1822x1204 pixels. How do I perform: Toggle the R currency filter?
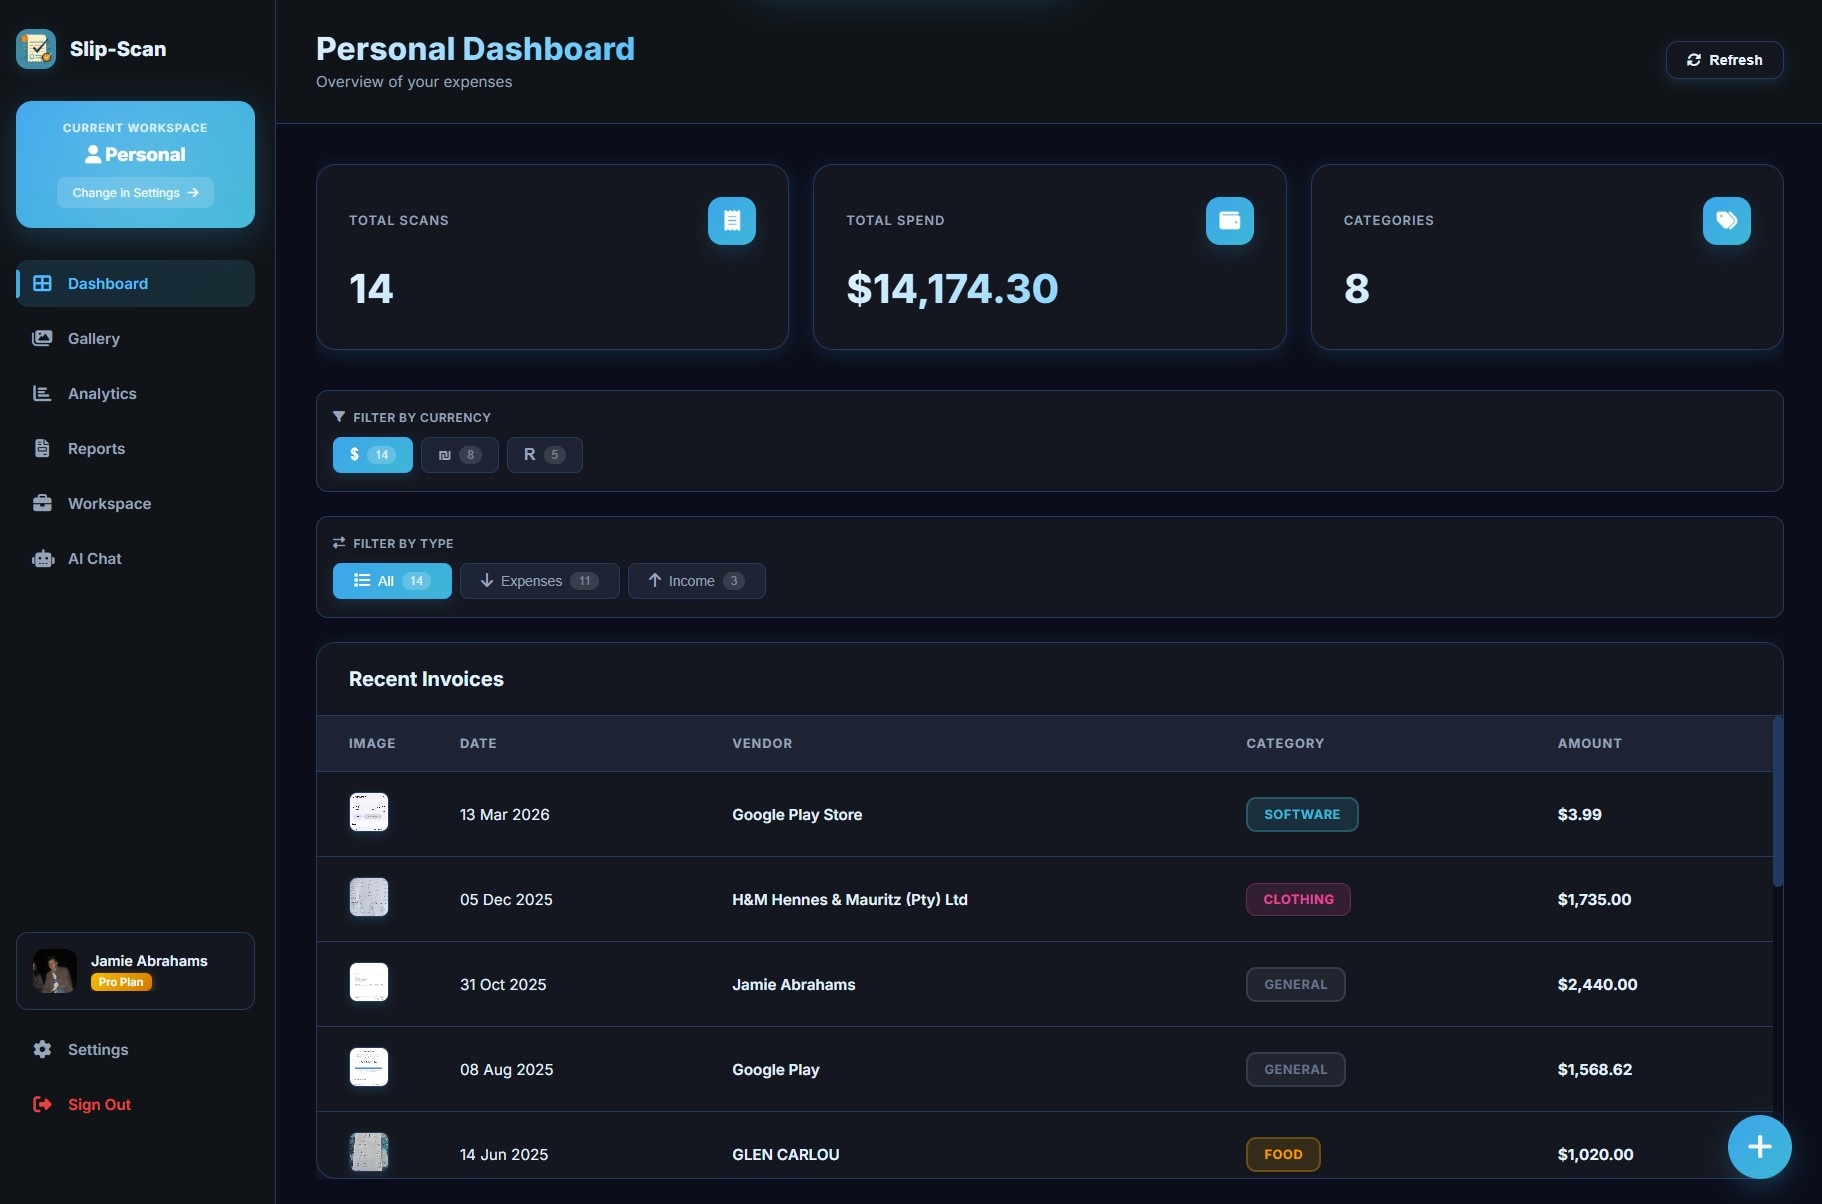[544, 454]
